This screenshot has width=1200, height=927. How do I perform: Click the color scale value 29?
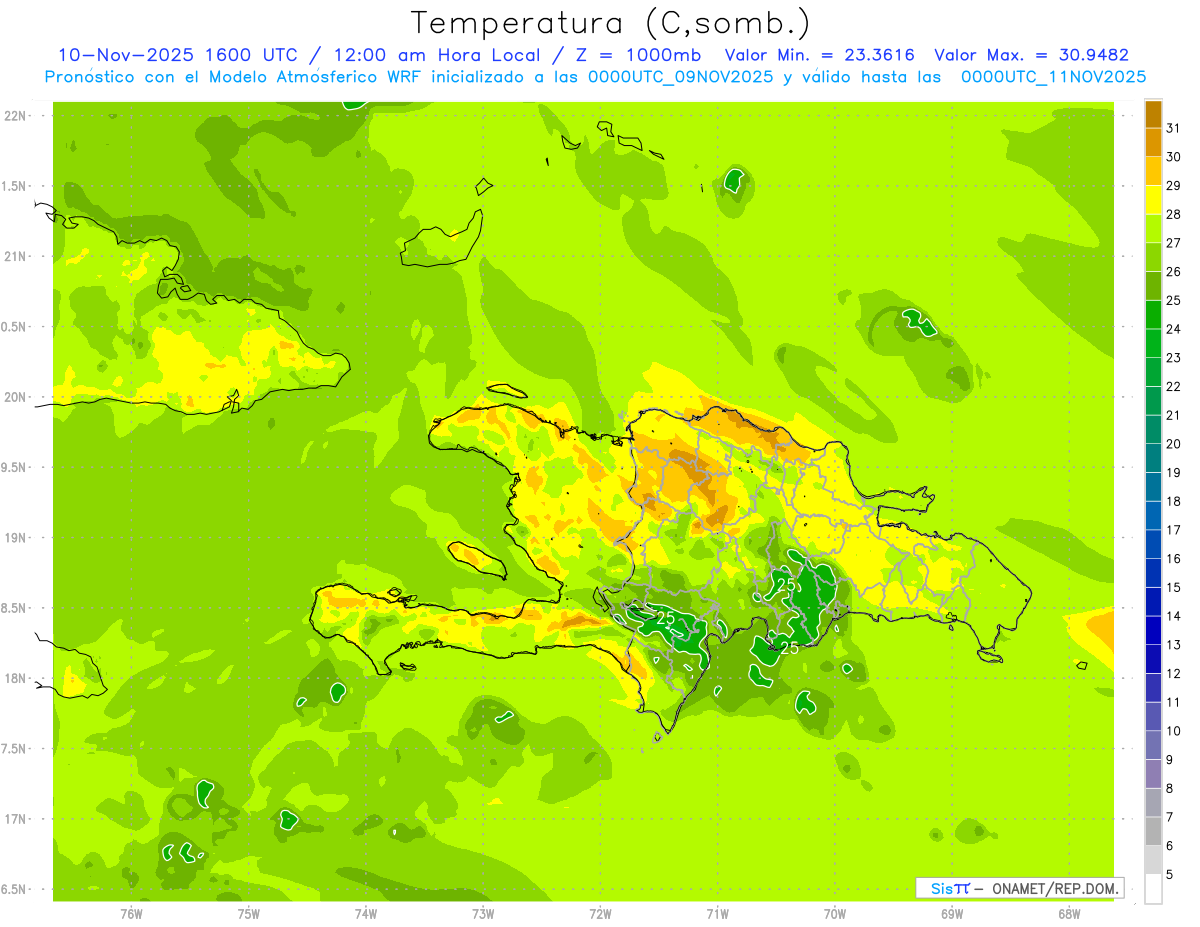(1173, 186)
